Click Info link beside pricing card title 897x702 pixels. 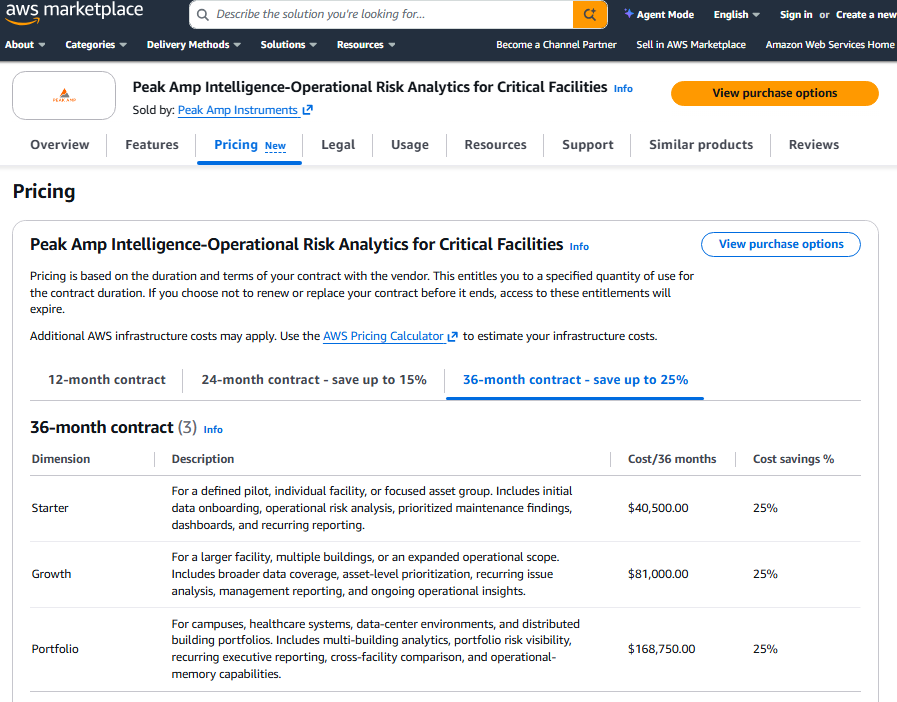pos(579,247)
